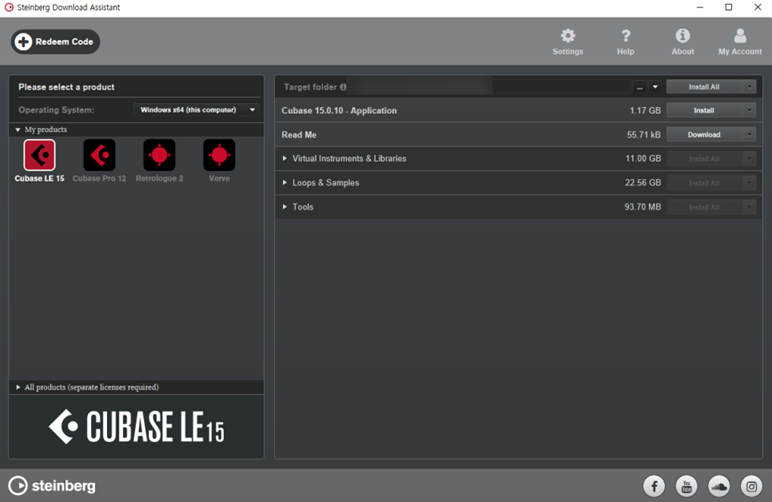Select the Cubase LE 15 product icon
Image resolution: width=772 pixels, height=502 pixels.
(39, 155)
